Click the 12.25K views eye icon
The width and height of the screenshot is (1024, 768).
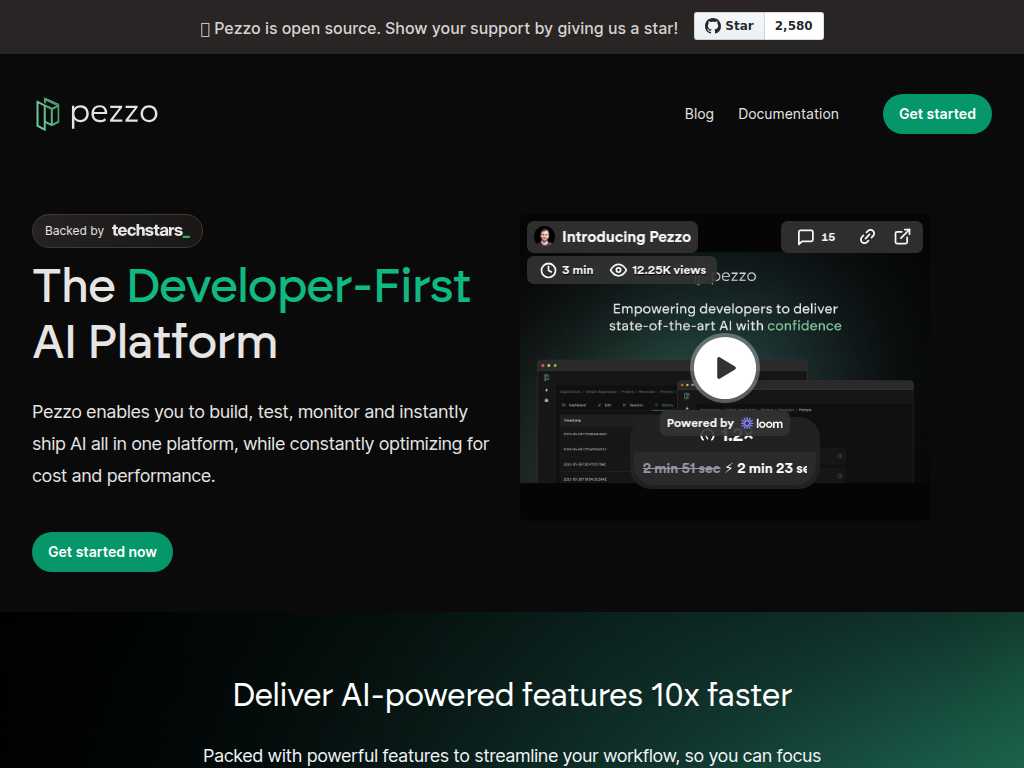[618, 270]
